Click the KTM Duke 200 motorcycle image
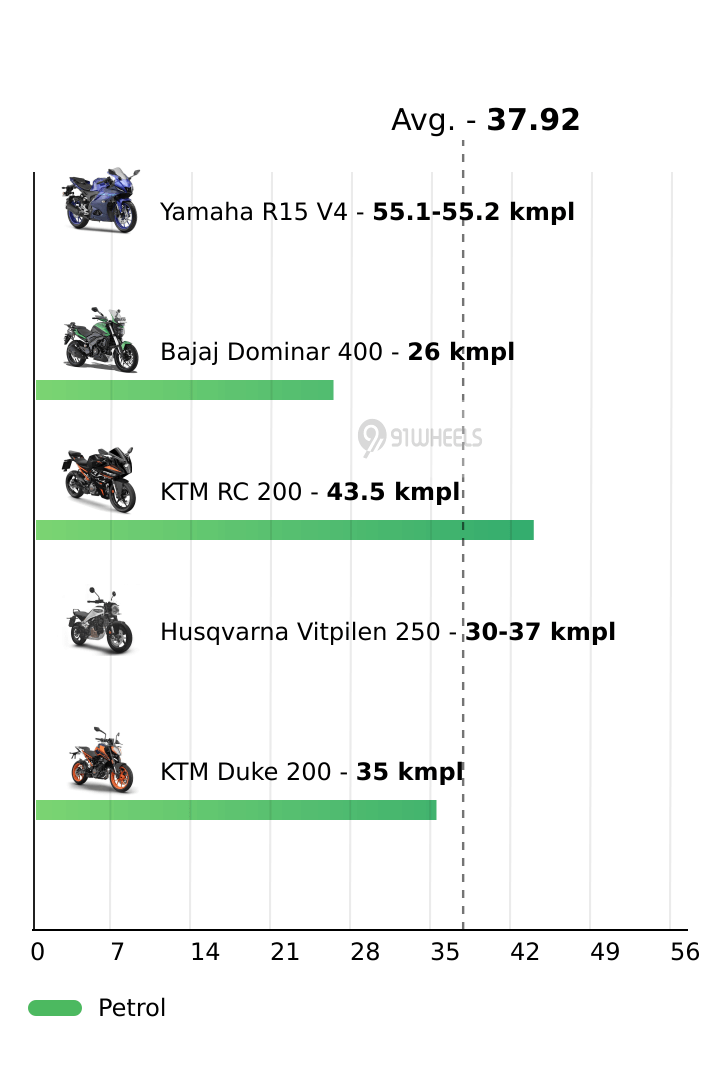This screenshot has width=720, height=1090. [x=100, y=761]
